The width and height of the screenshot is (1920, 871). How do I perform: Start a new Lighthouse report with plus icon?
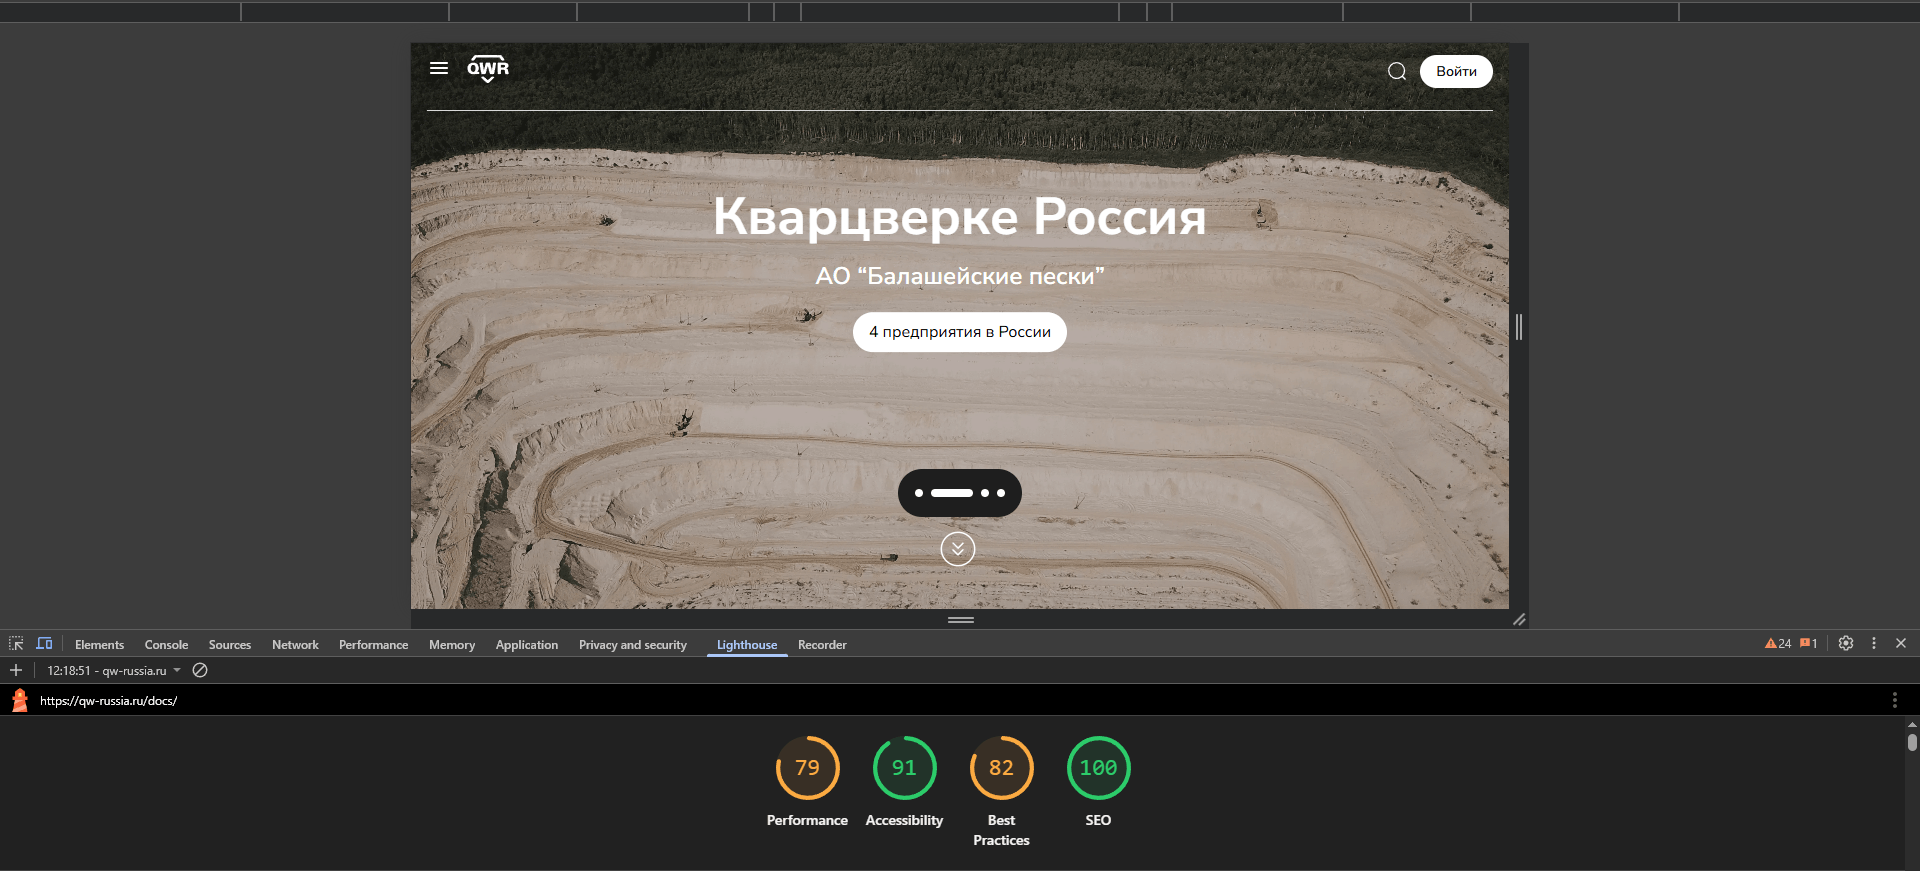16,670
